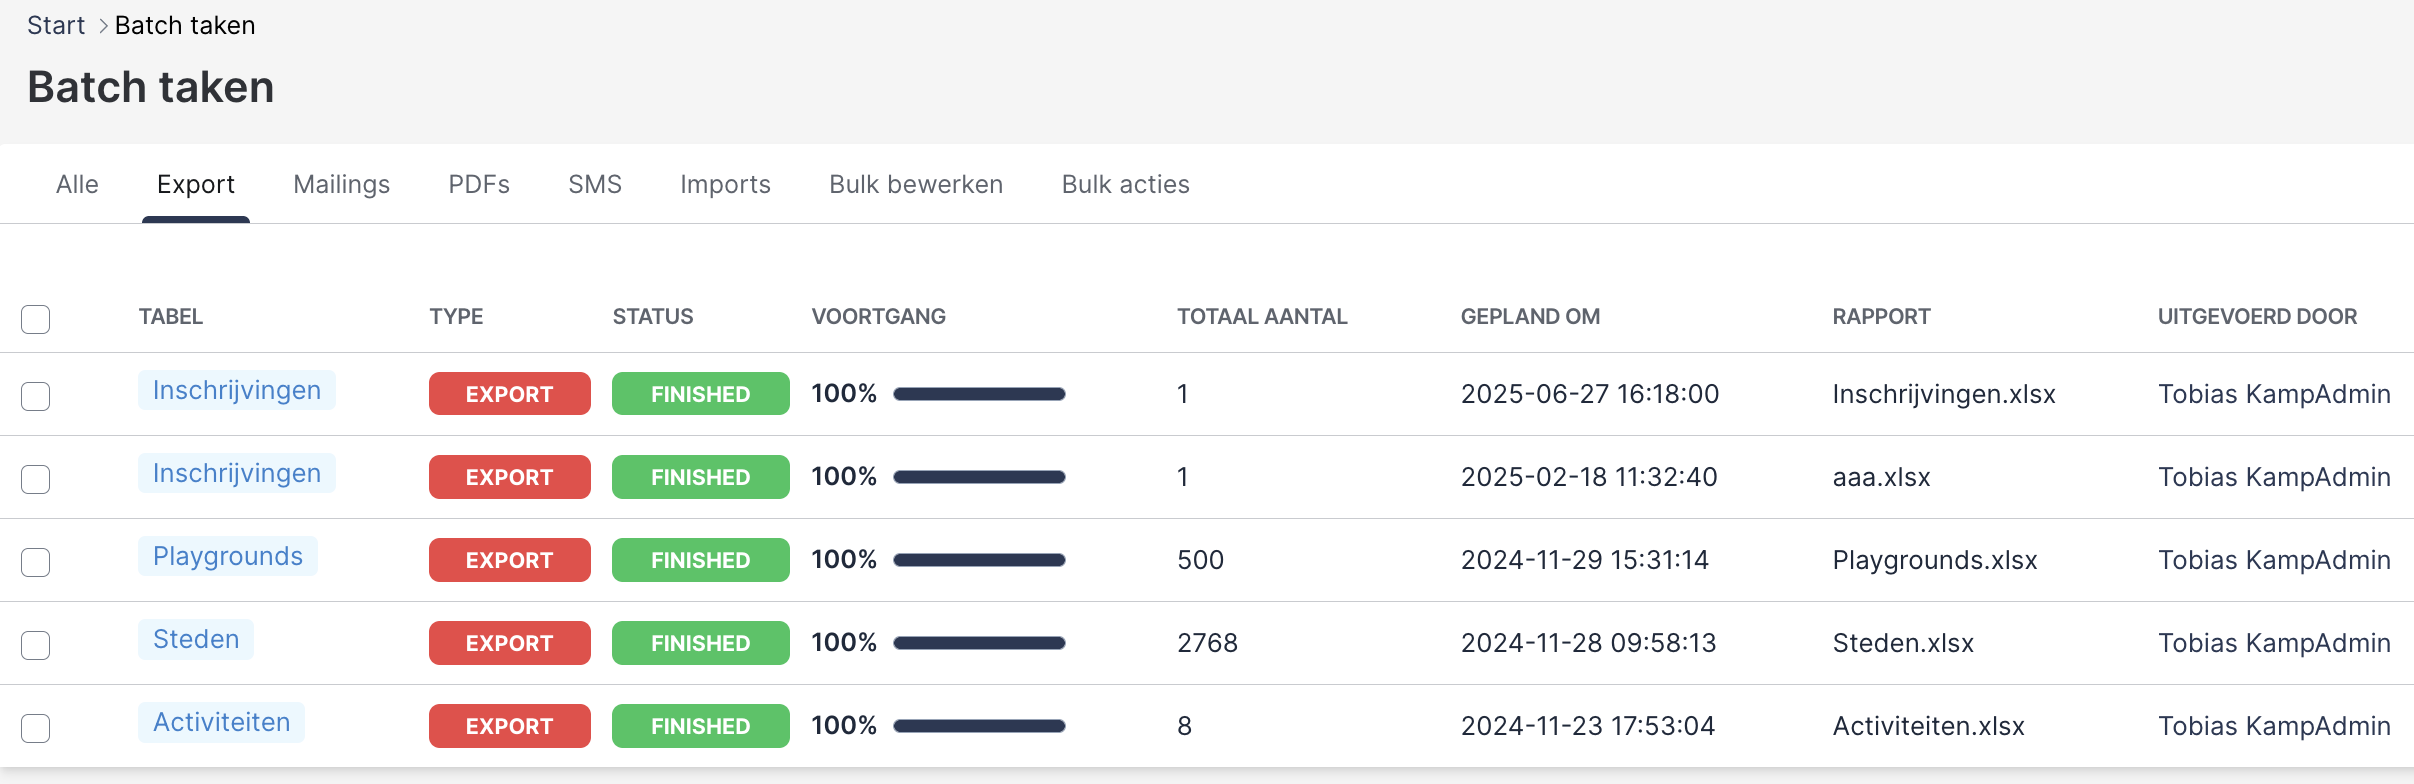The height and width of the screenshot is (784, 2414).
Task: Open the Playgrounds table link
Action: point(228,556)
